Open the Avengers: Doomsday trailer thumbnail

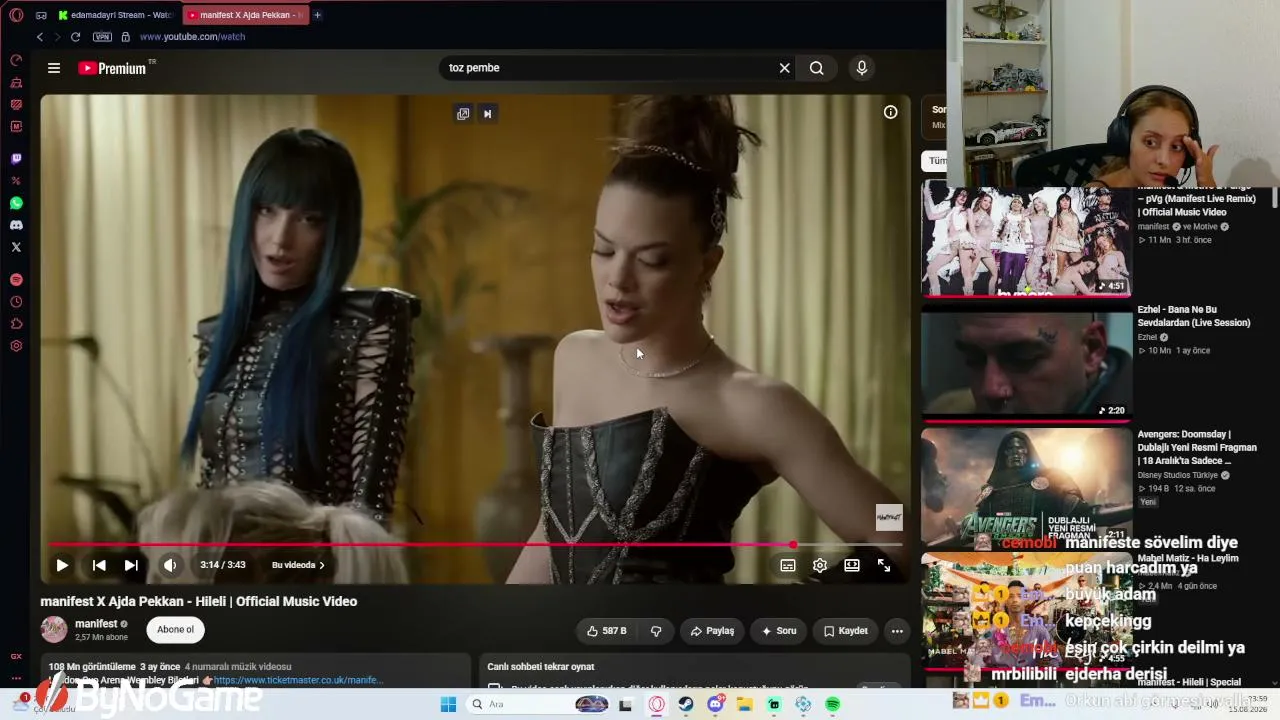tap(1026, 486)
